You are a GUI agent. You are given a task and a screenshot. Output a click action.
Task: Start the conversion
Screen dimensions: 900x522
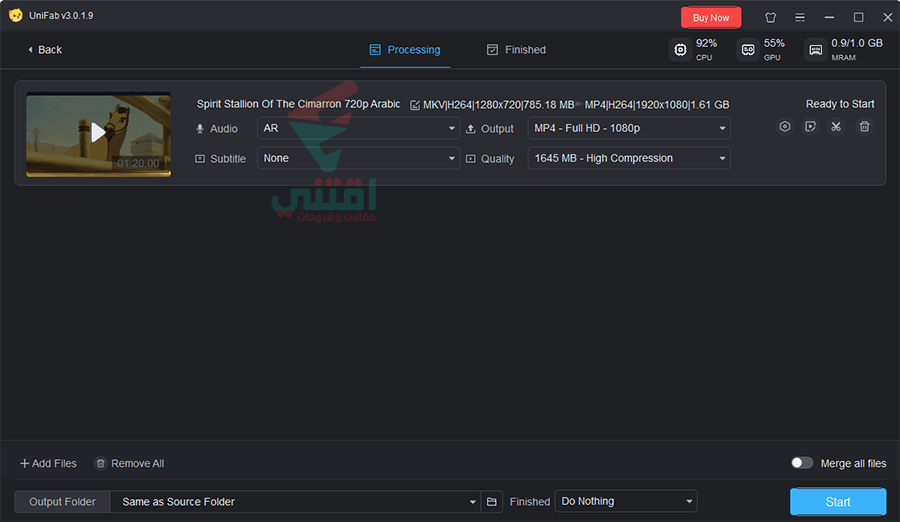pos(838,501)
